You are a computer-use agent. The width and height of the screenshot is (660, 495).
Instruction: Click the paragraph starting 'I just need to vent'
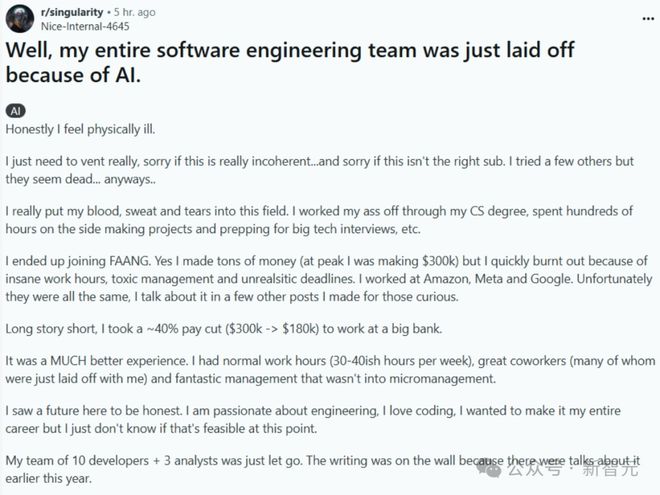coord(320,171)
